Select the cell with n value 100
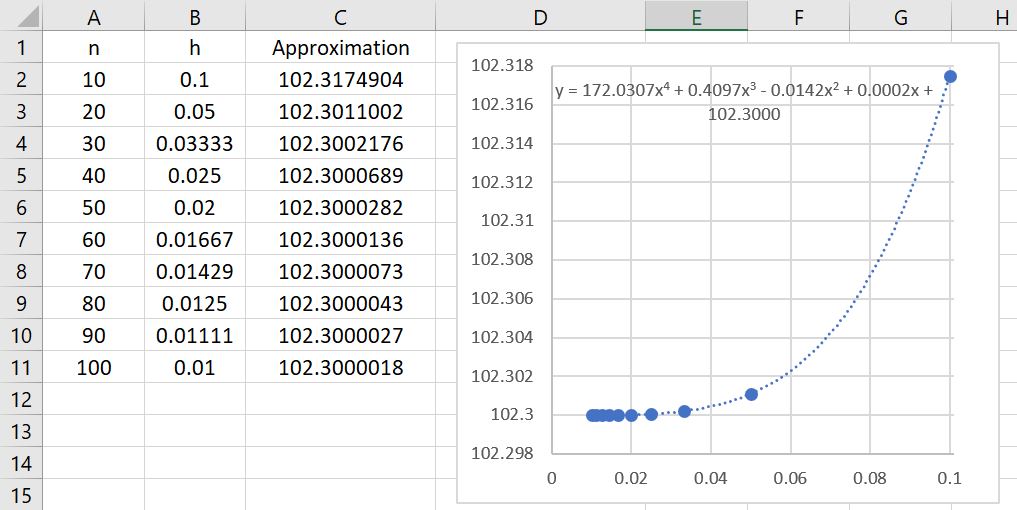 pos(94,368)
